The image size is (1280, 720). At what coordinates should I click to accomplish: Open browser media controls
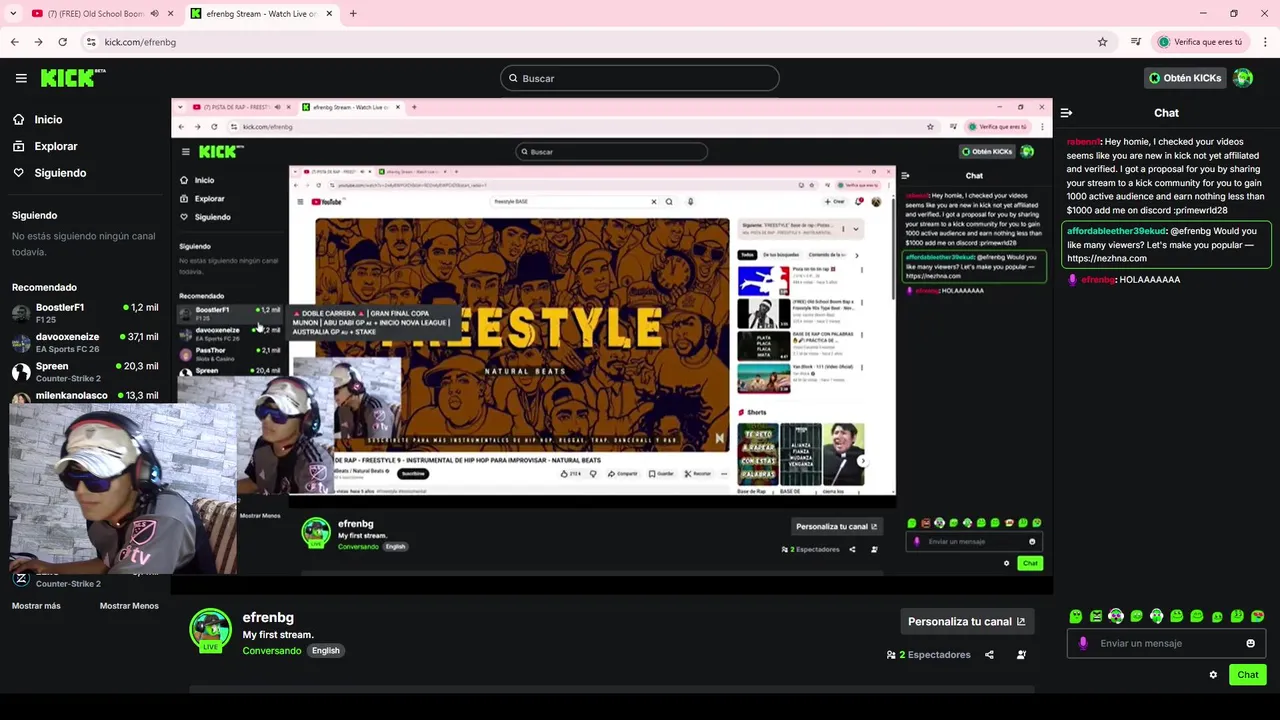click(1136, 42)
